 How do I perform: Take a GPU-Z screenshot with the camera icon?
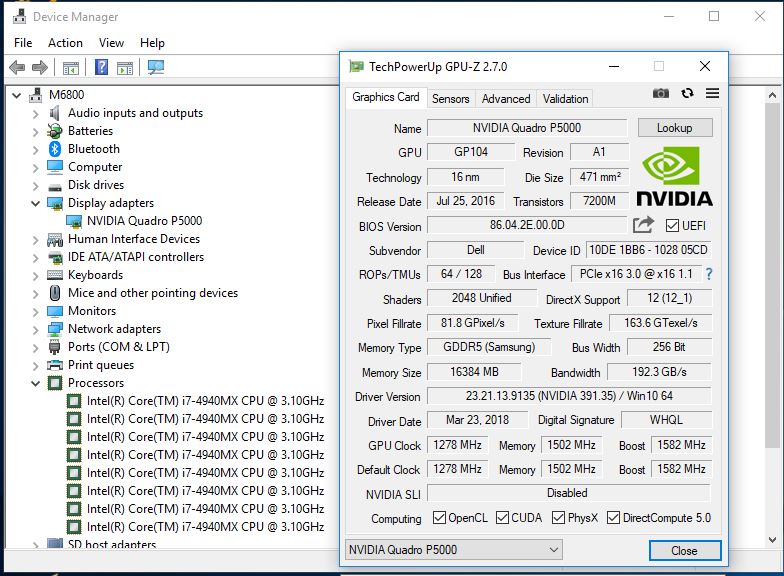(660, 94)
